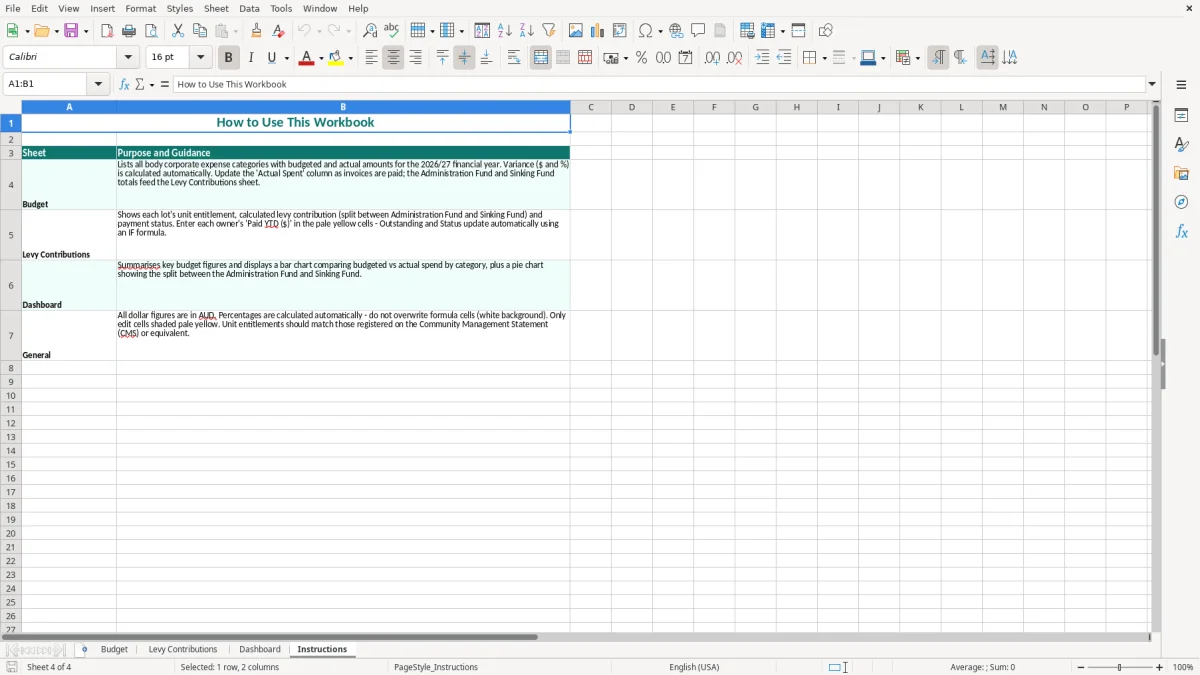Click into the formula input line
1200x675 pixels.
click(659, 84)
